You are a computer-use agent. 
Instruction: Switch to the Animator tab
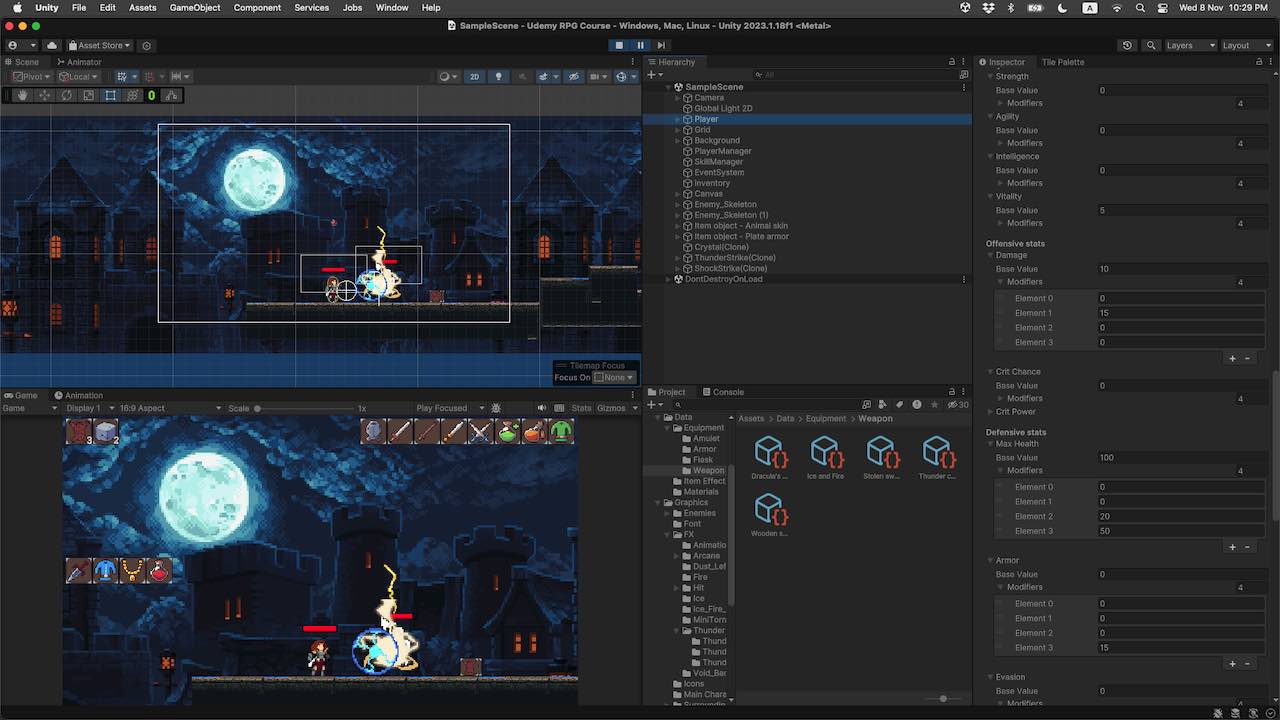[79, 62]
